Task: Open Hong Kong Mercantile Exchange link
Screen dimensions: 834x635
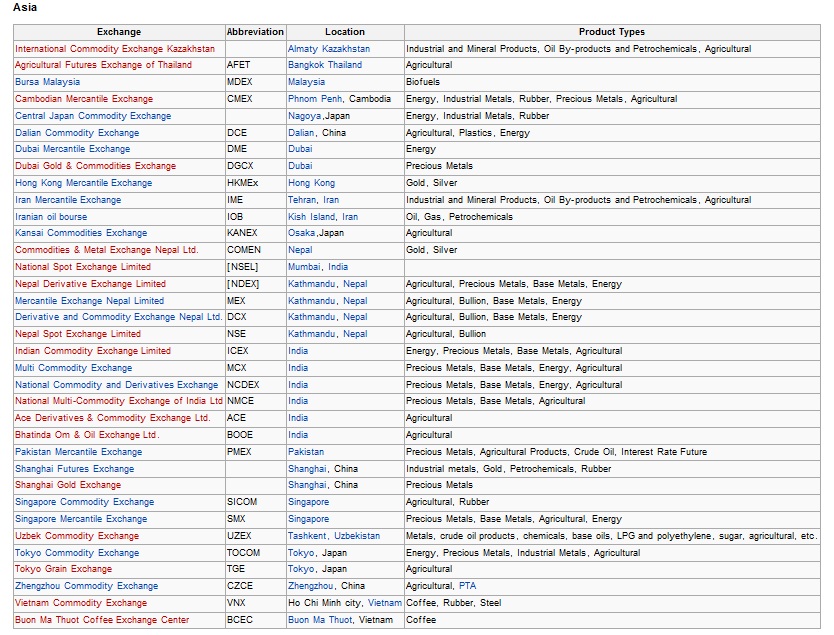Action: tap(84, 183)
